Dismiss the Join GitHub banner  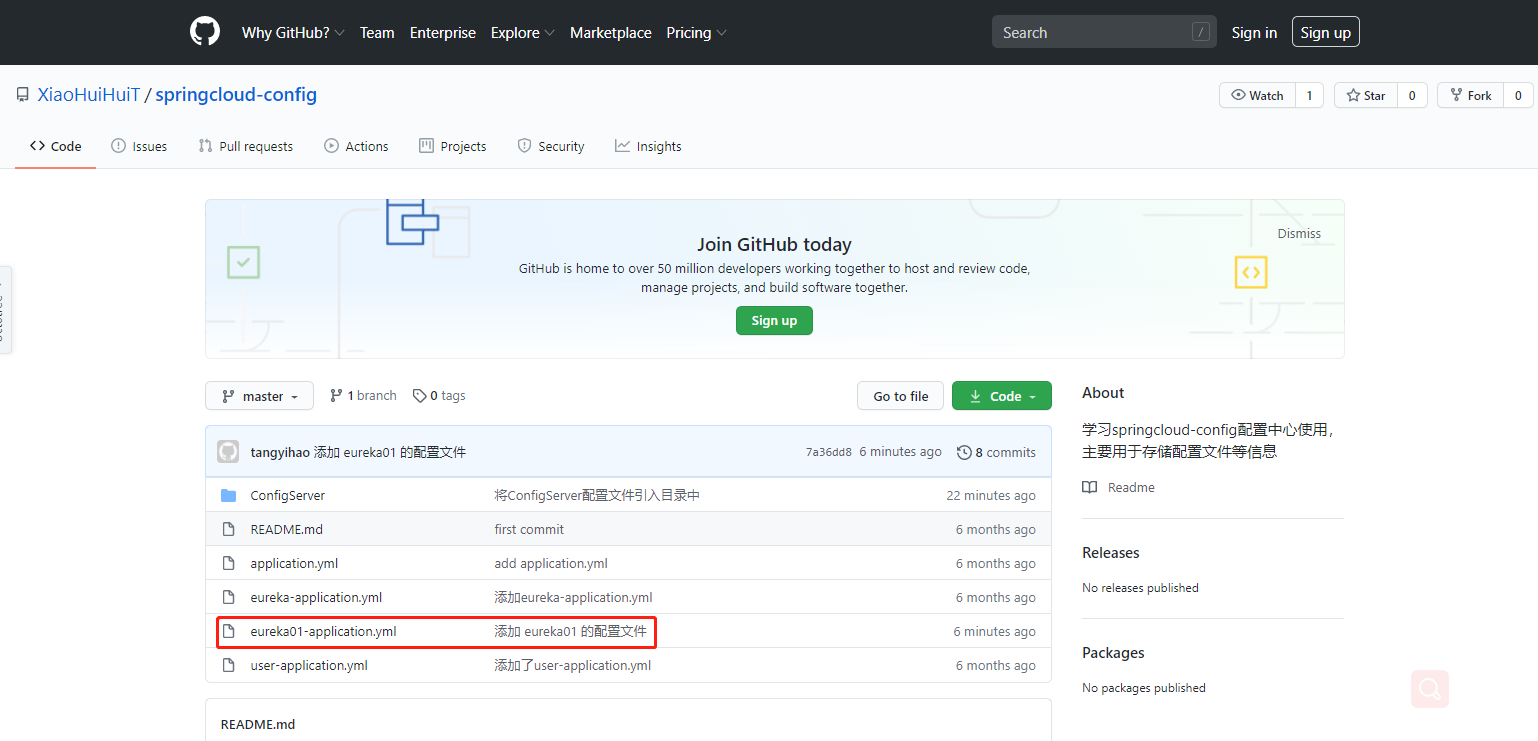pyautogui.click(x=1299, y=233)
